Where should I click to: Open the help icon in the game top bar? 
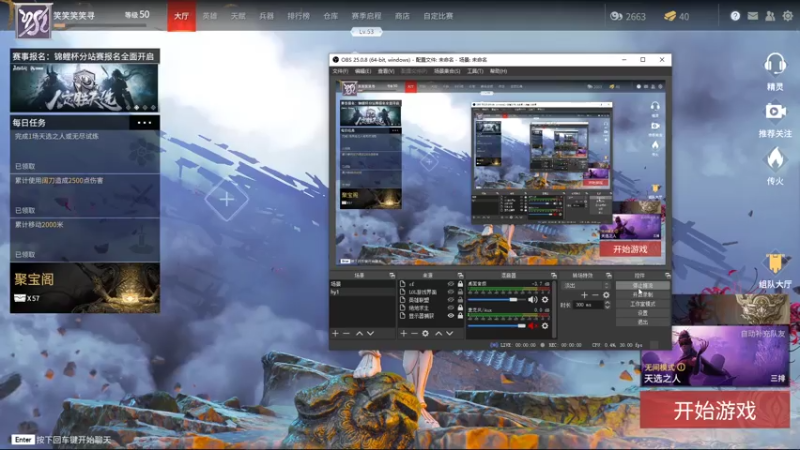(735, 16)
